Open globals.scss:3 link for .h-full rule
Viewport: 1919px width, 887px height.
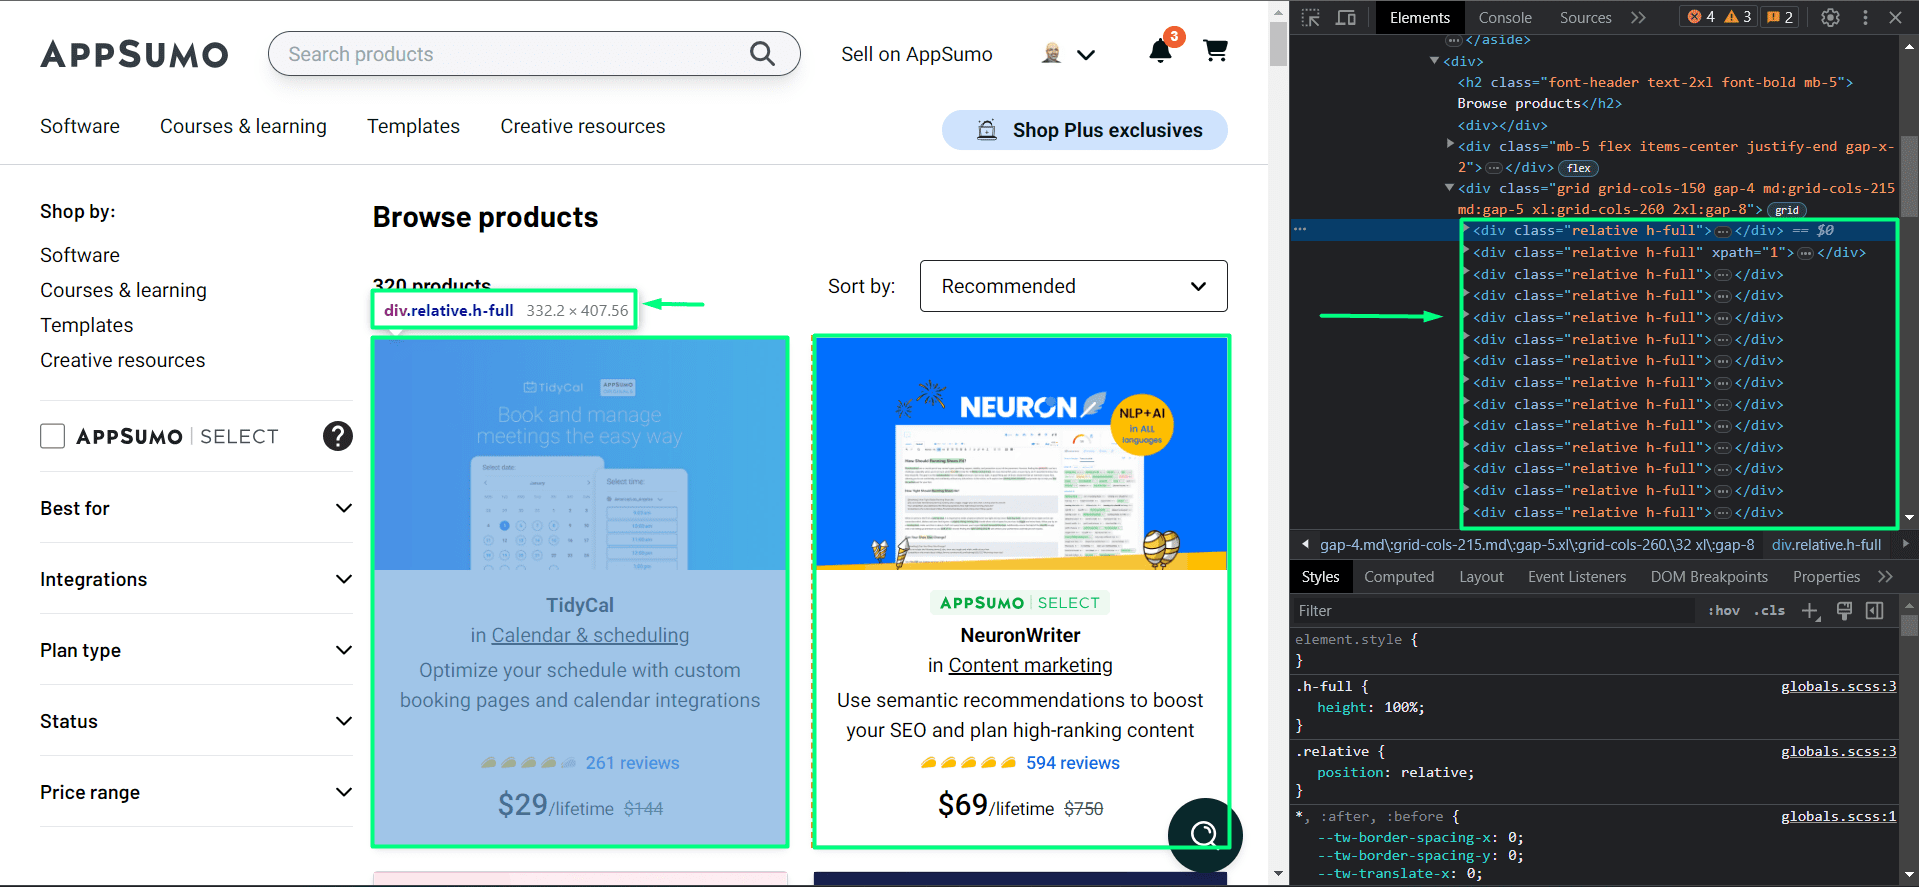click(x=1838, y=686)
